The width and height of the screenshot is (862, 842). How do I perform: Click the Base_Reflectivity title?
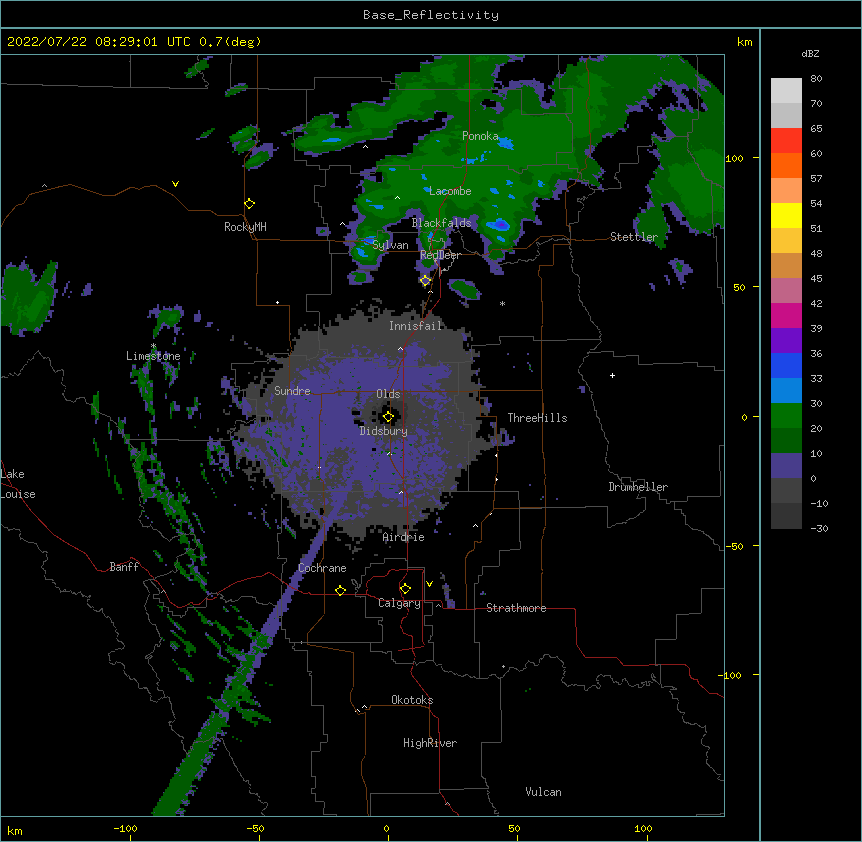coord(431,15)
